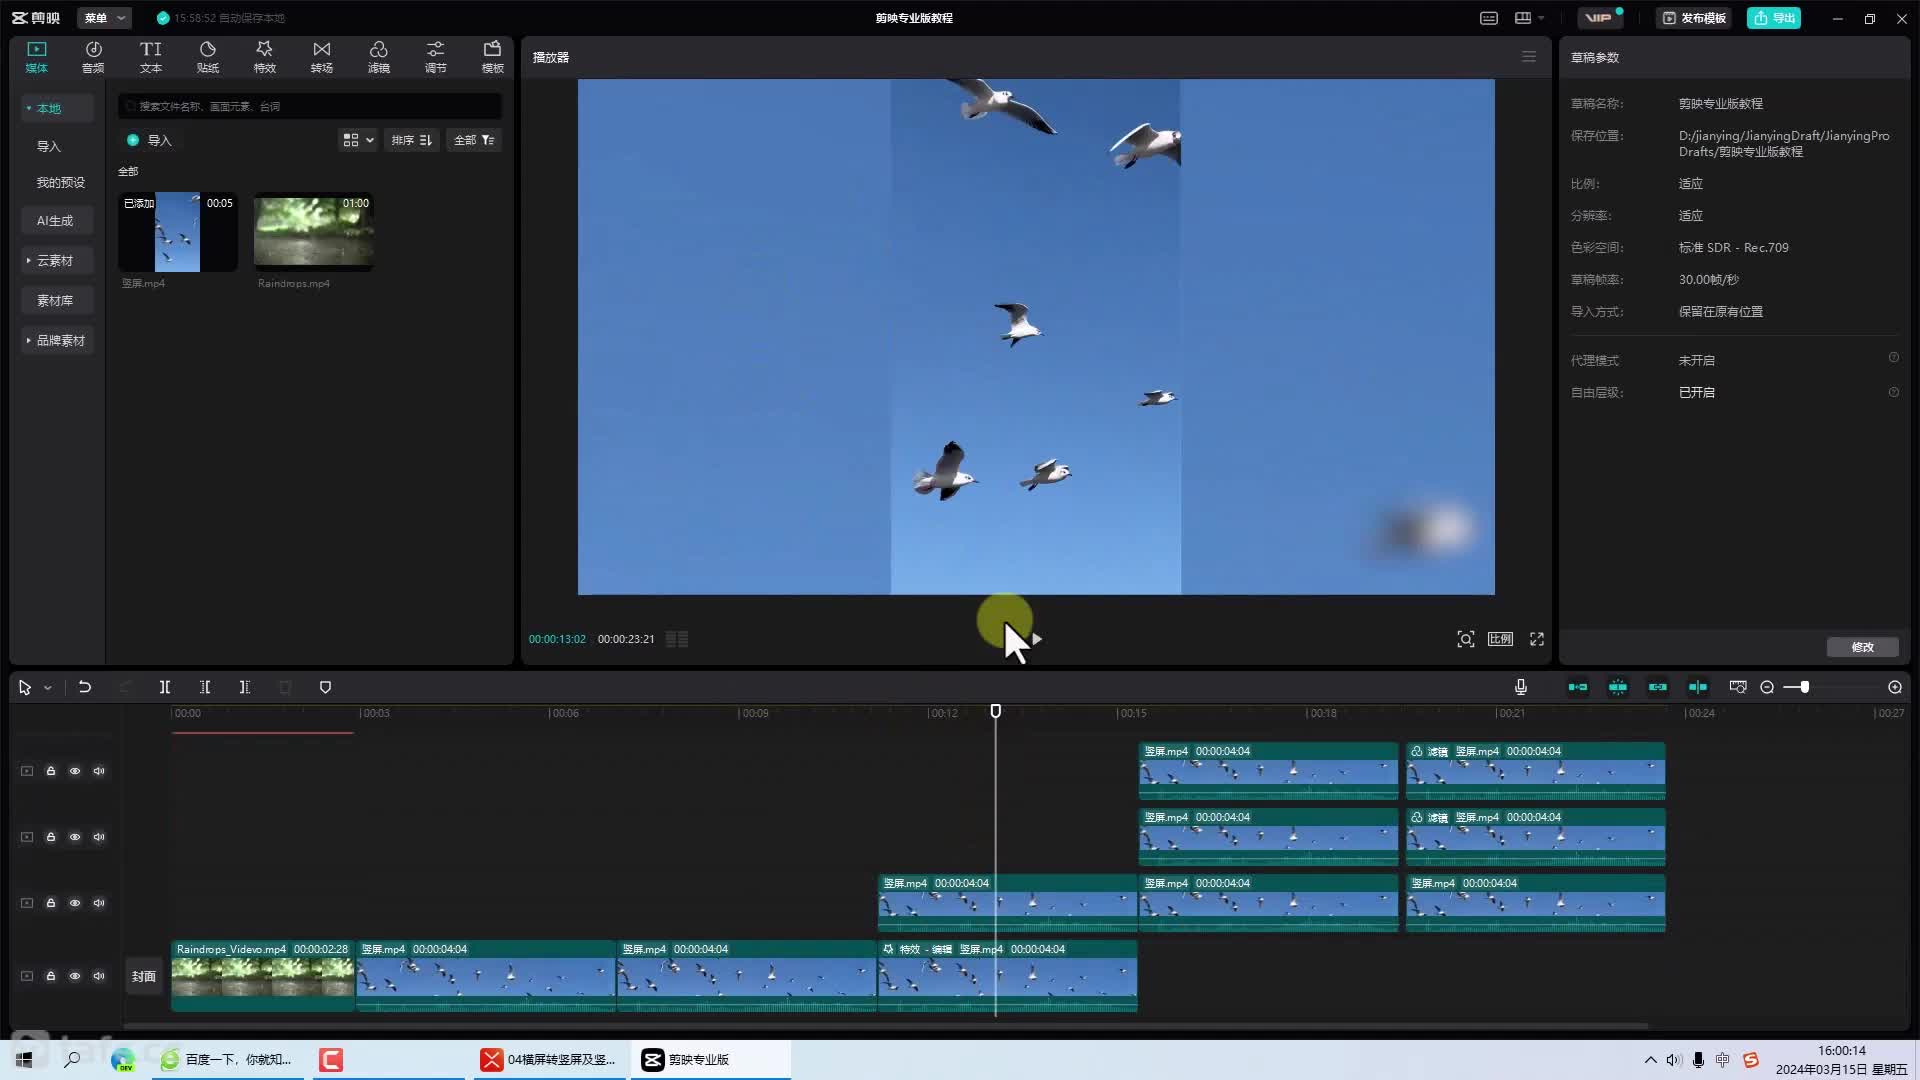Image resolution: width=1920 pixels, height=1080 pixels.
Task: Open the 贴纸 stickers tab
Action: coord(208,57)
